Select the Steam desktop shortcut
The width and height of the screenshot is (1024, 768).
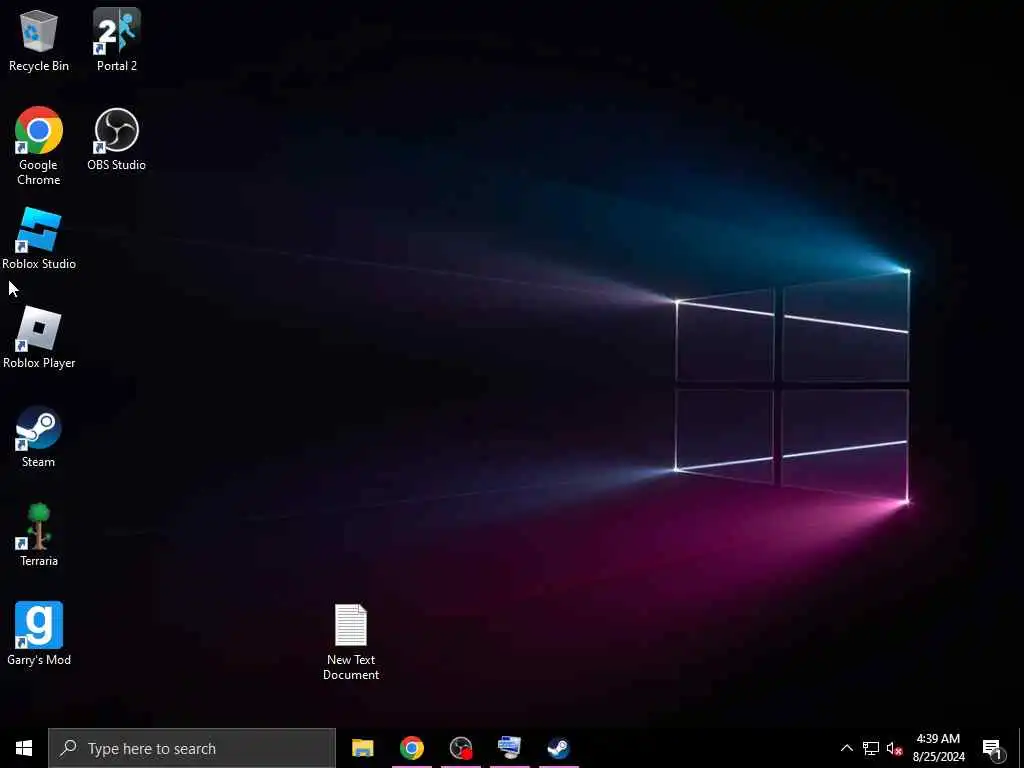39,437
